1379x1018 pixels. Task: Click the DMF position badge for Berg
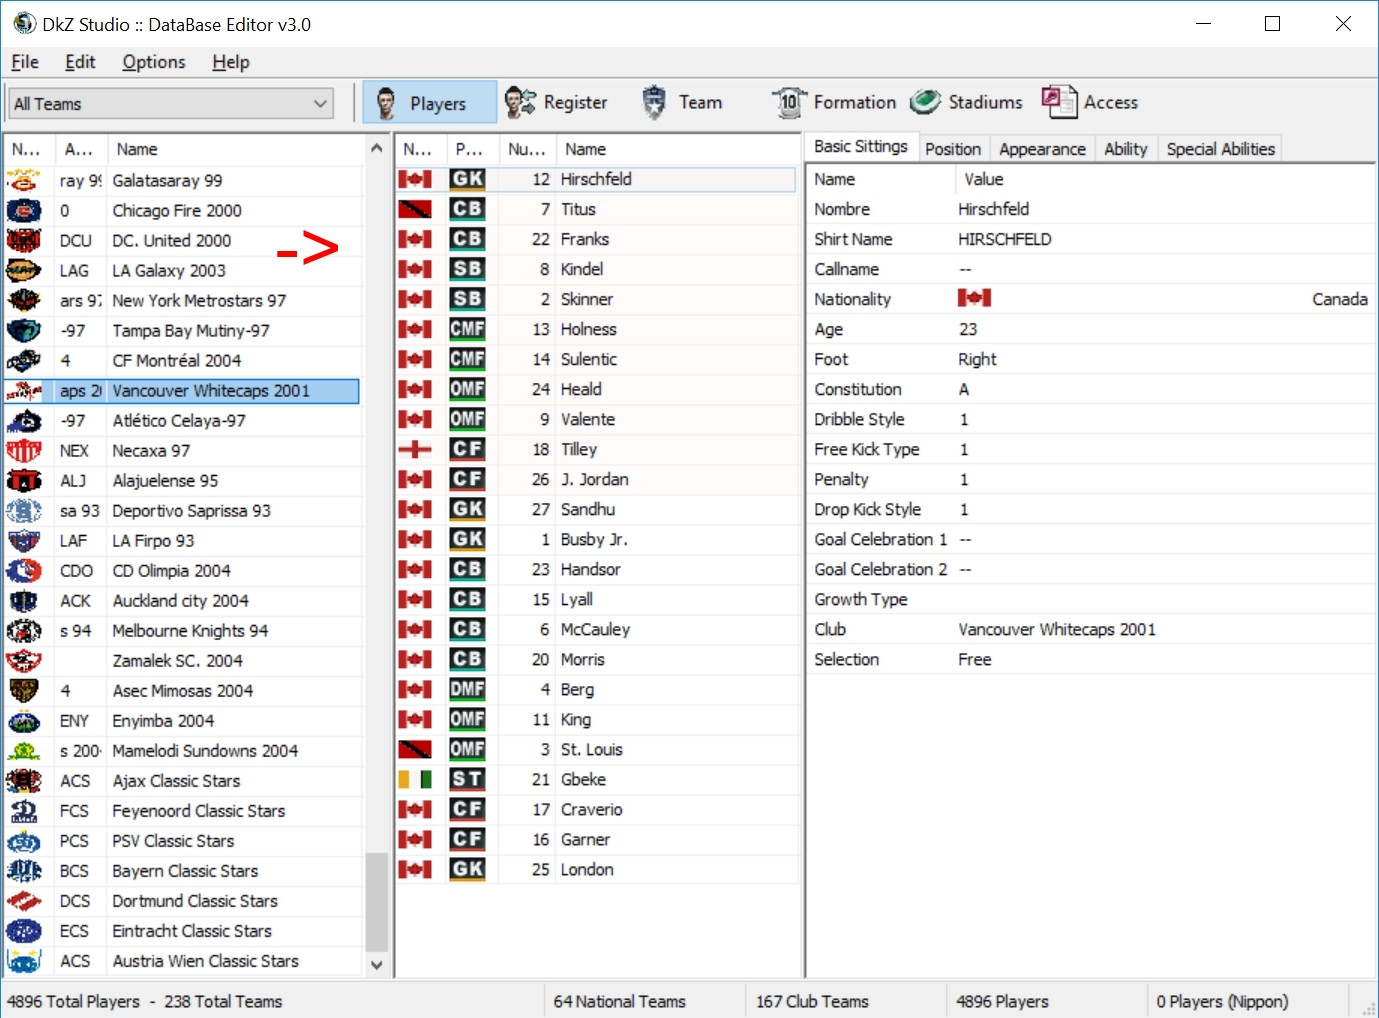point(467,689)
